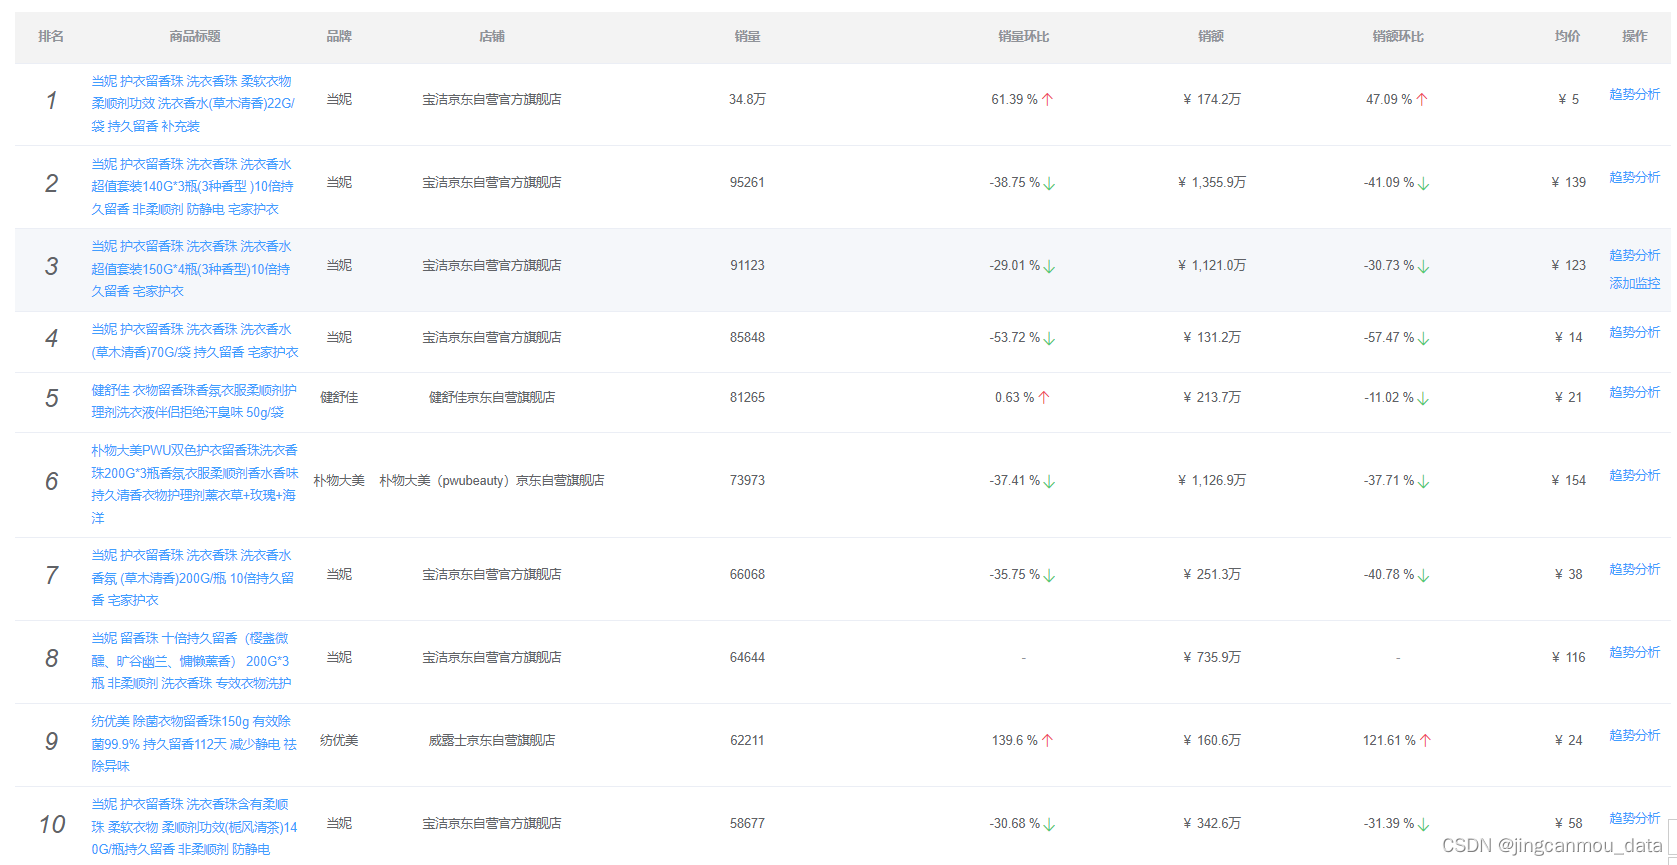Image resolution: width=1677 pixels, height=865 pixels.
Task: Click down arrow beside -41.09 %
Action: click(1423, 183)
